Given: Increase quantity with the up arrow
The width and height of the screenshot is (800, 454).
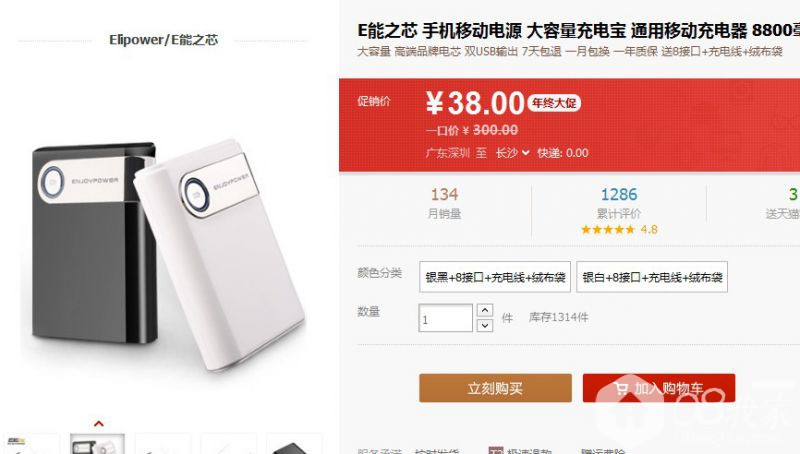Looking at the screenshot, I should (485, 310).
